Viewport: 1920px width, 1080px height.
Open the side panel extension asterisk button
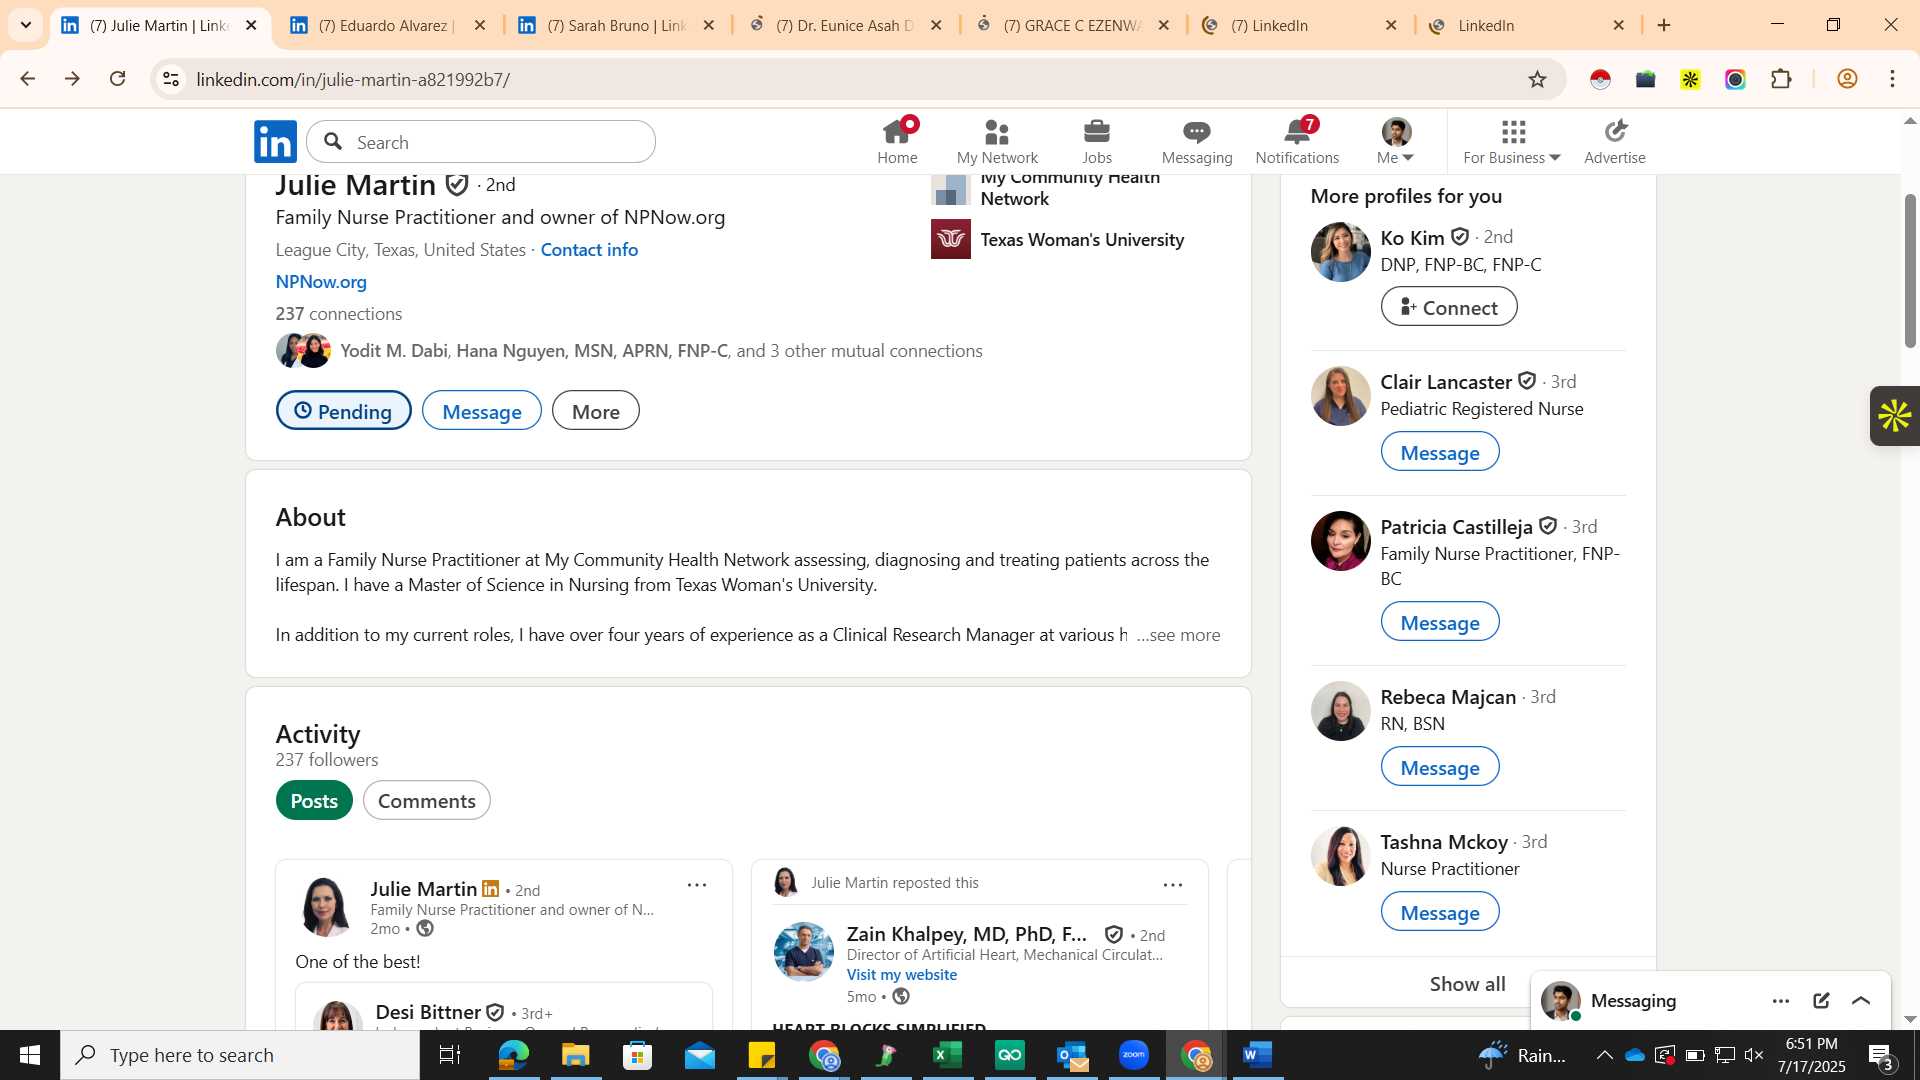point(1894,416)
